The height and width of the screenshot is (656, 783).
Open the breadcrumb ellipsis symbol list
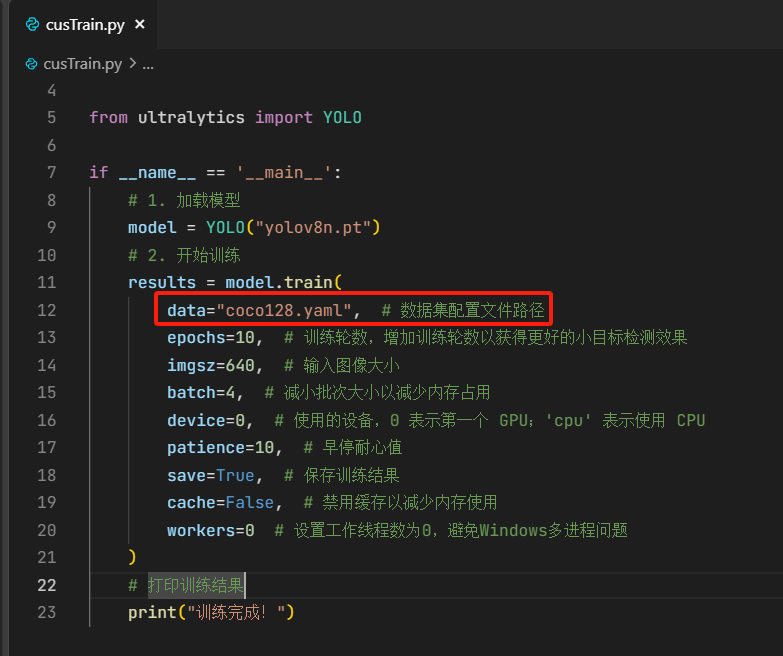[148, 65]
